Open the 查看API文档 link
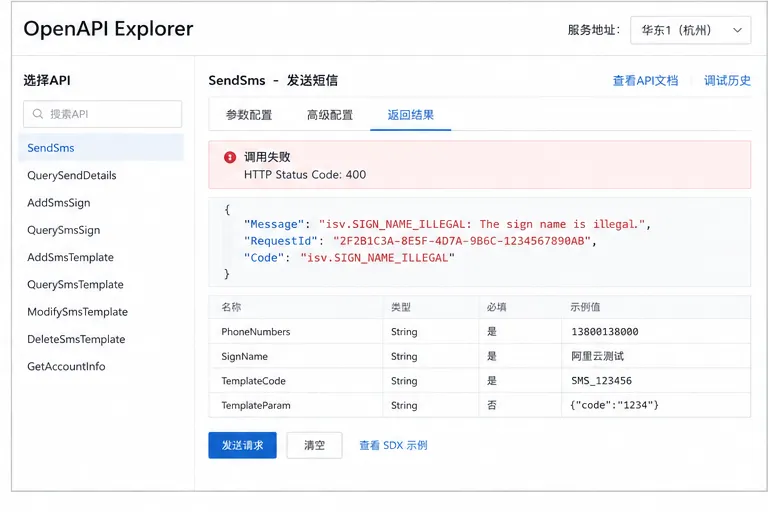The width and height of the screenshot is (768, 512). [x=646, y=81]
